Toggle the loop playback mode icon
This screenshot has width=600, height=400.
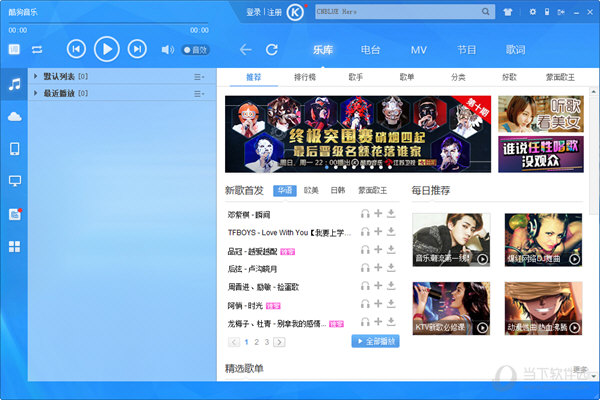(37, 49)
